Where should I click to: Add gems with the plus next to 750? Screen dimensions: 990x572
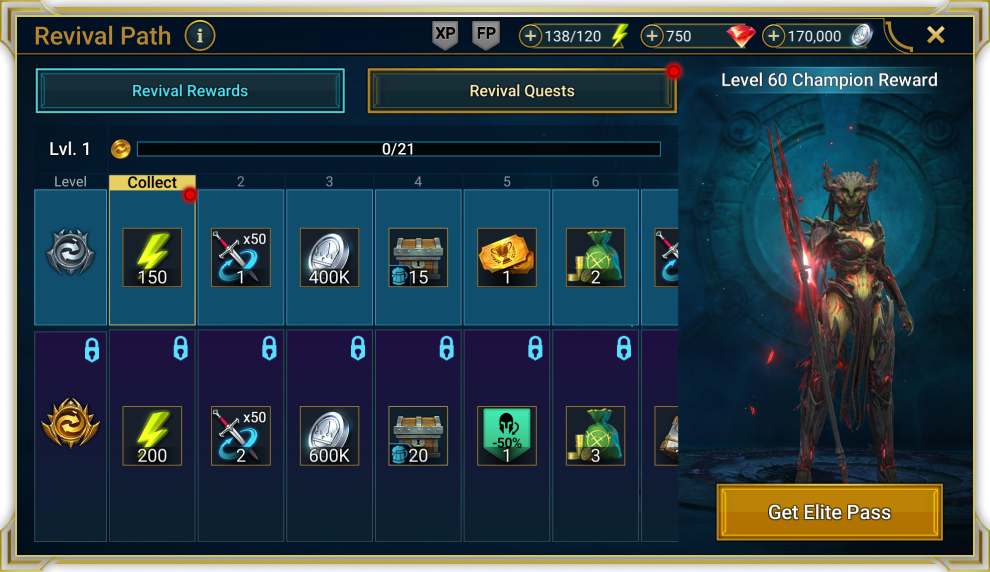pyautogui.click(x=652, y=36)
